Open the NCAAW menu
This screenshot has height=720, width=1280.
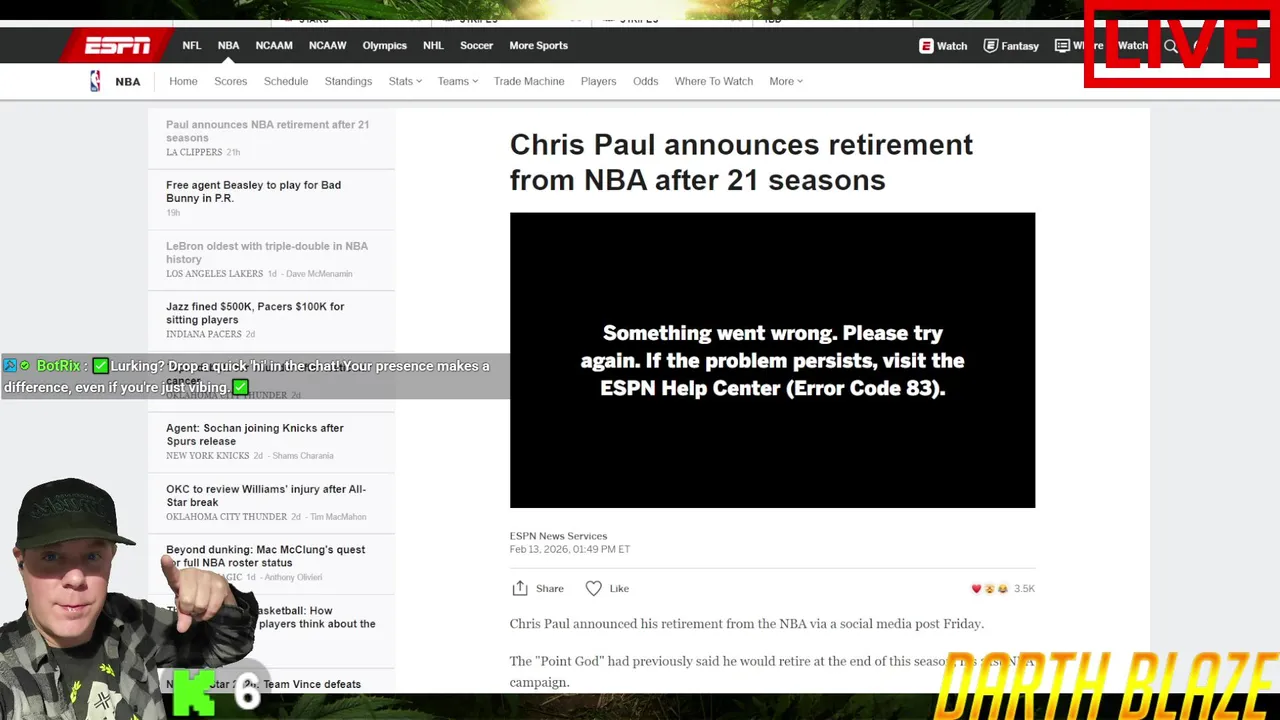coord(328,45)
